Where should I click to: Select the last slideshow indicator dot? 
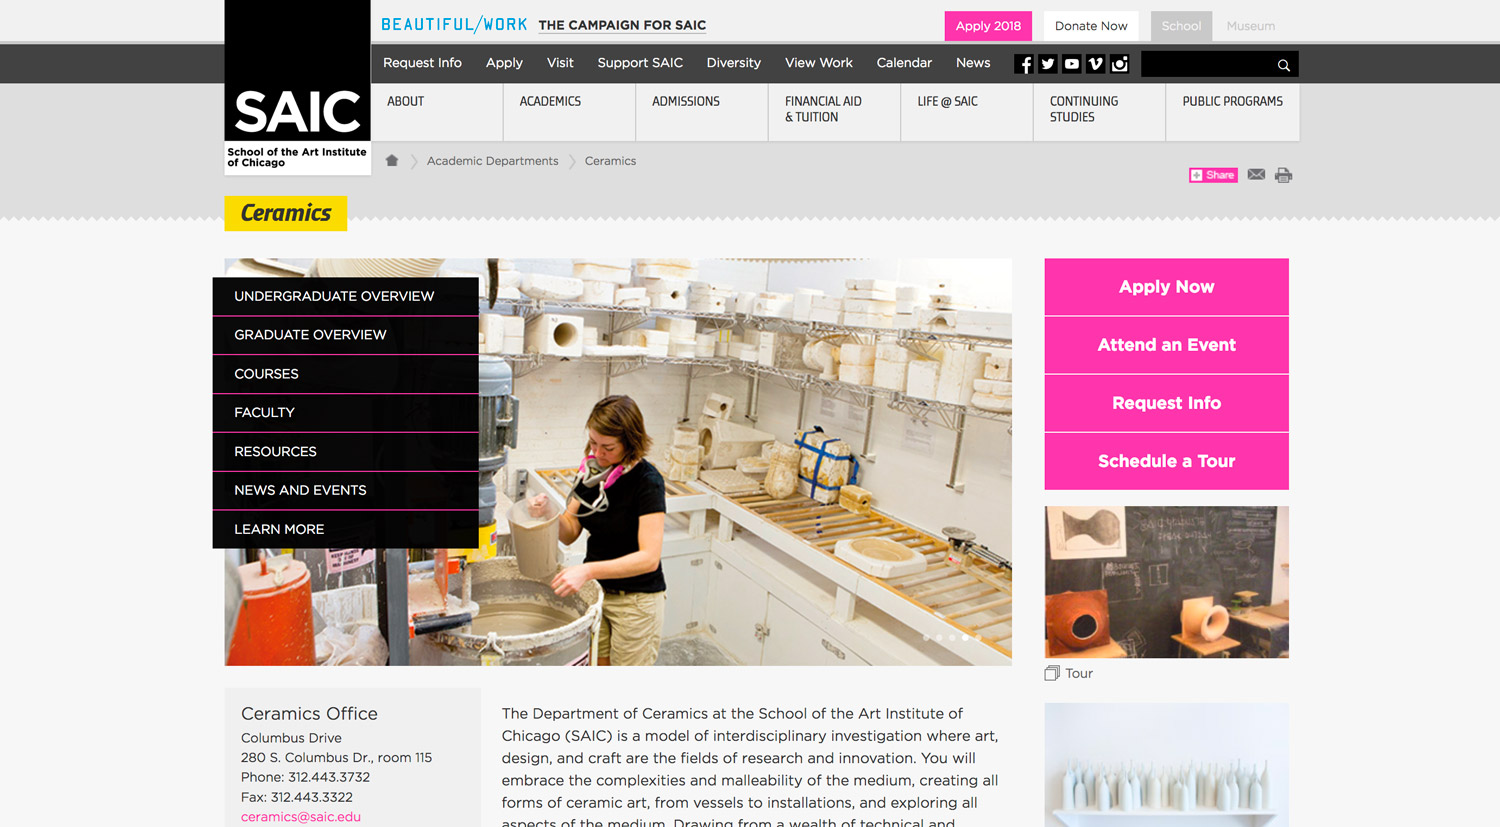[x=978, y=637]
